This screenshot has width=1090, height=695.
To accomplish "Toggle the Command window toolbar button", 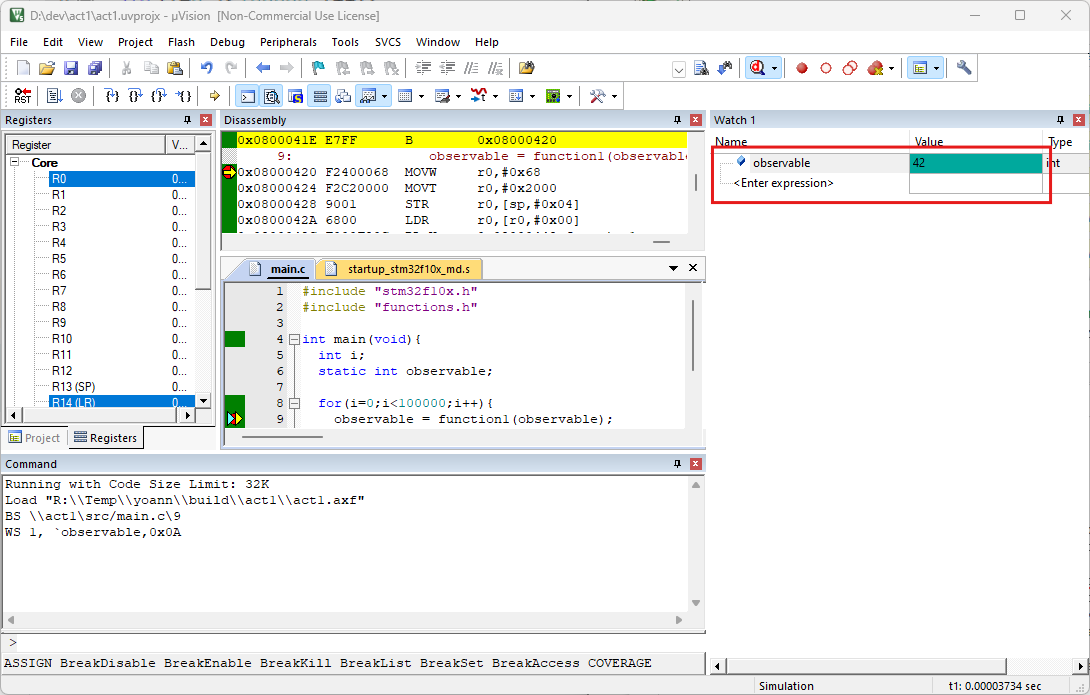I will 247,96.
